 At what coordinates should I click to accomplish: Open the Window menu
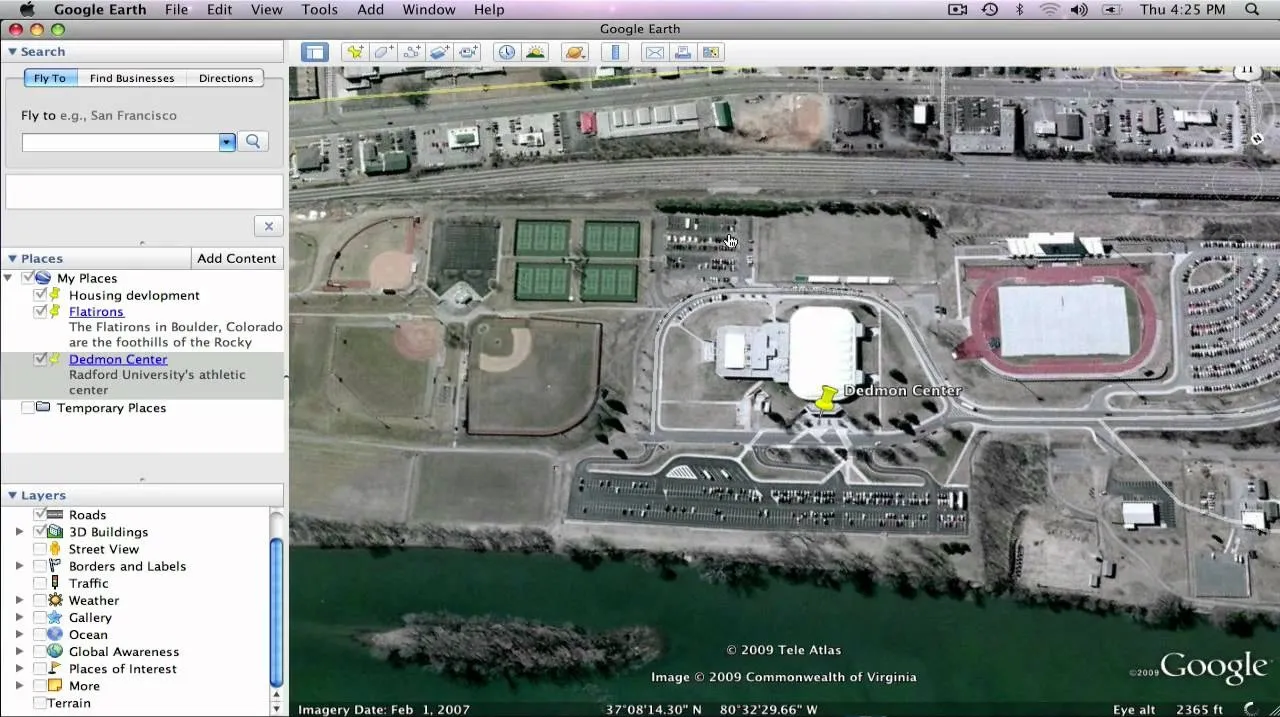pos(429,9)
